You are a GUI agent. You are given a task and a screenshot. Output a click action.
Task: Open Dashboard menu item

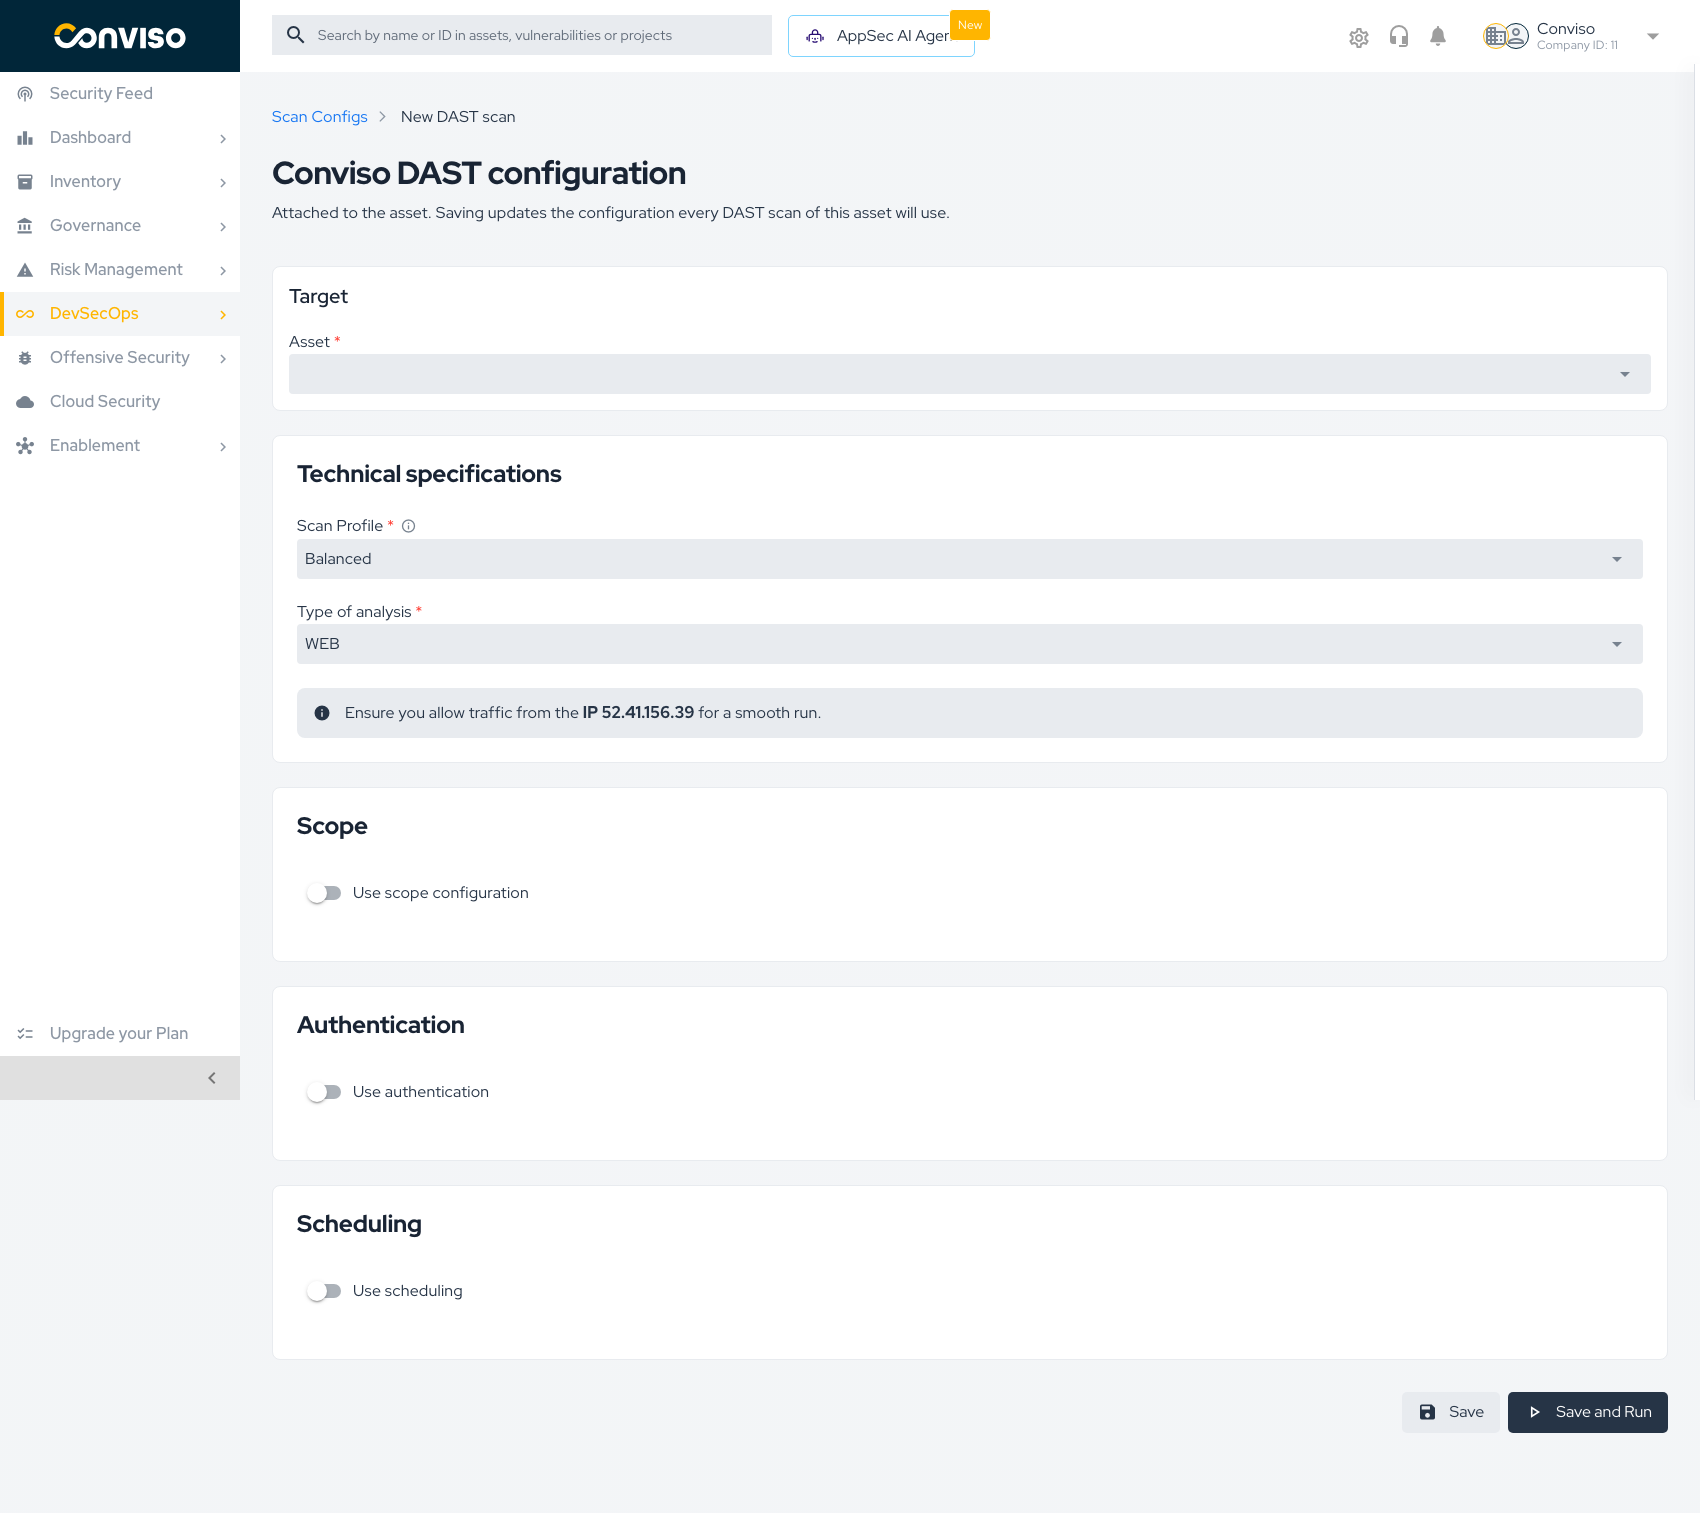(x=120, y=138)
